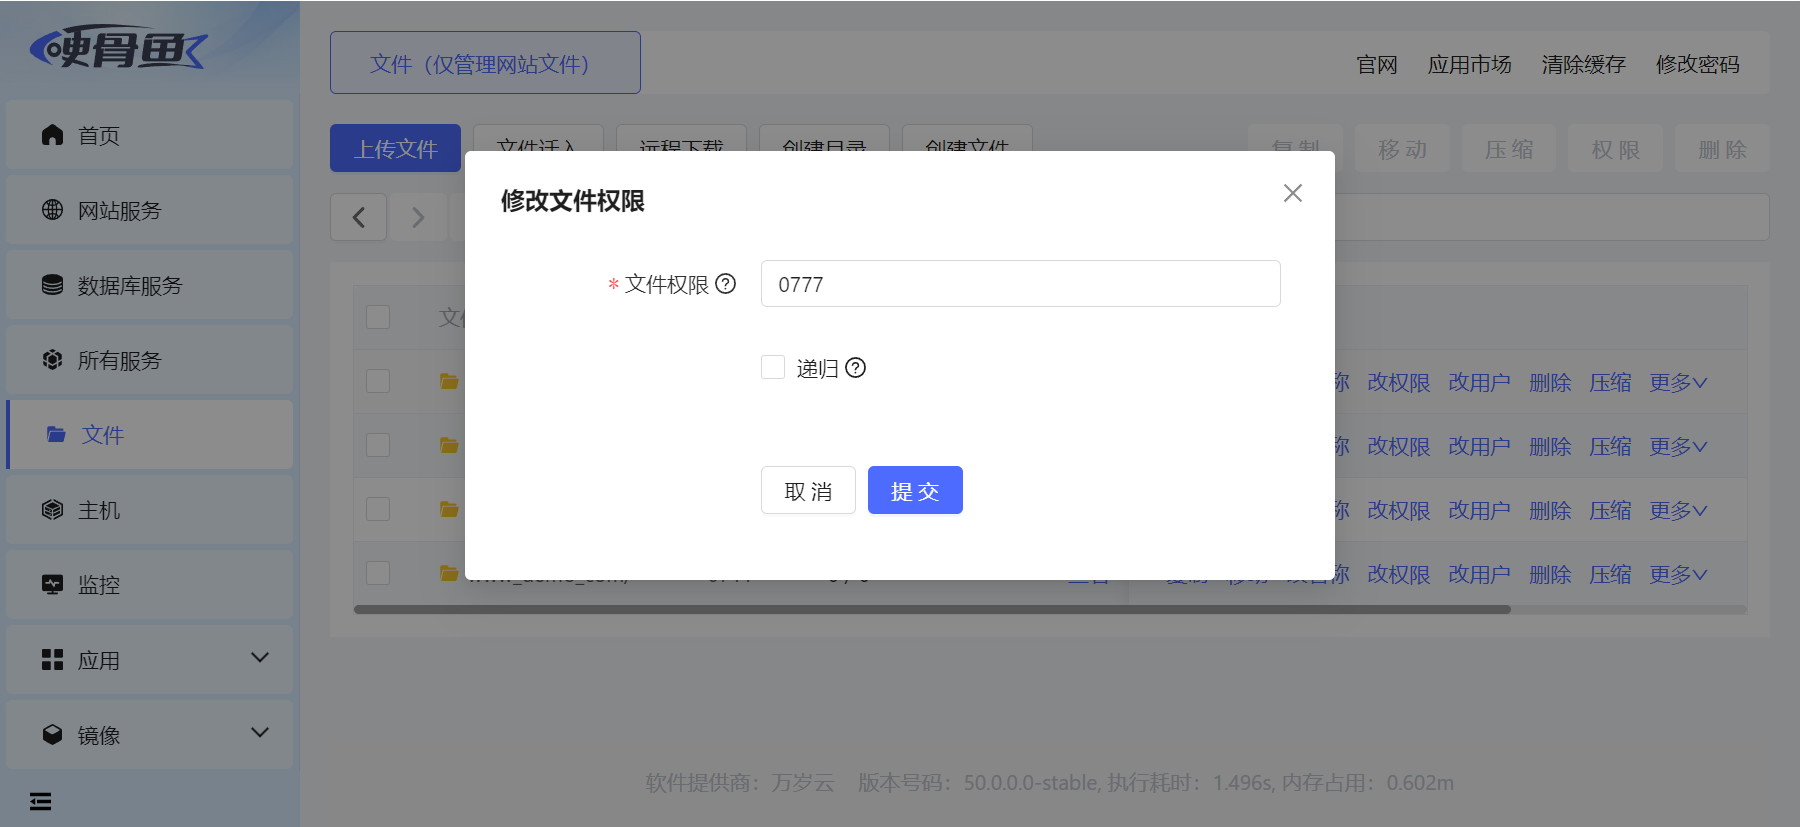1800x827 pixels.
Task: Click the box icon beside 镜像
Action: (52, 735)
